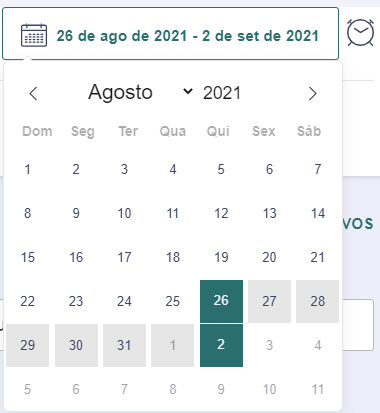This screenshot has height=413, width=380.
Task: Advance to next month with right arrow
Action: coord(312,93)
